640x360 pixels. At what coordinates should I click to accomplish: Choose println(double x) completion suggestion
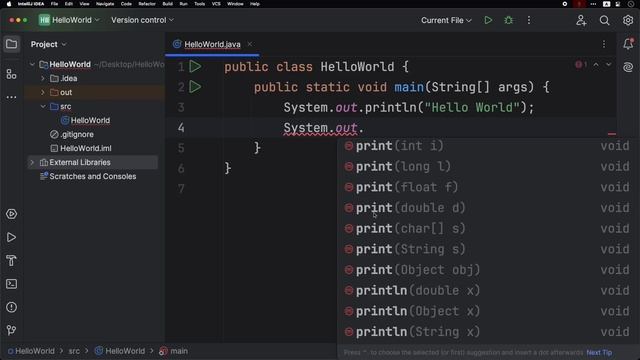click(488, 290)
